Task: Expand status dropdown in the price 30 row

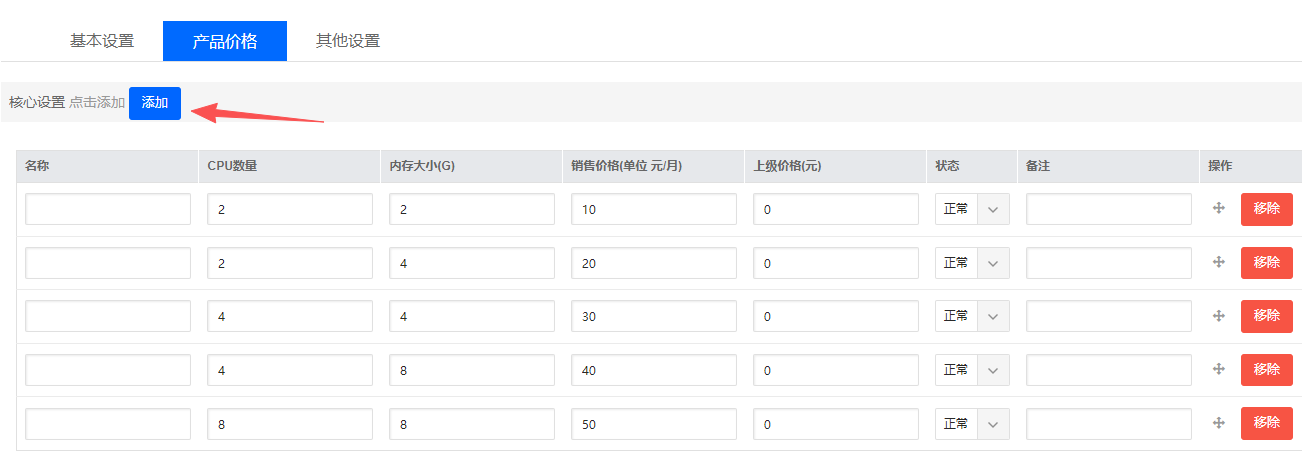Action: coord(972,316)
